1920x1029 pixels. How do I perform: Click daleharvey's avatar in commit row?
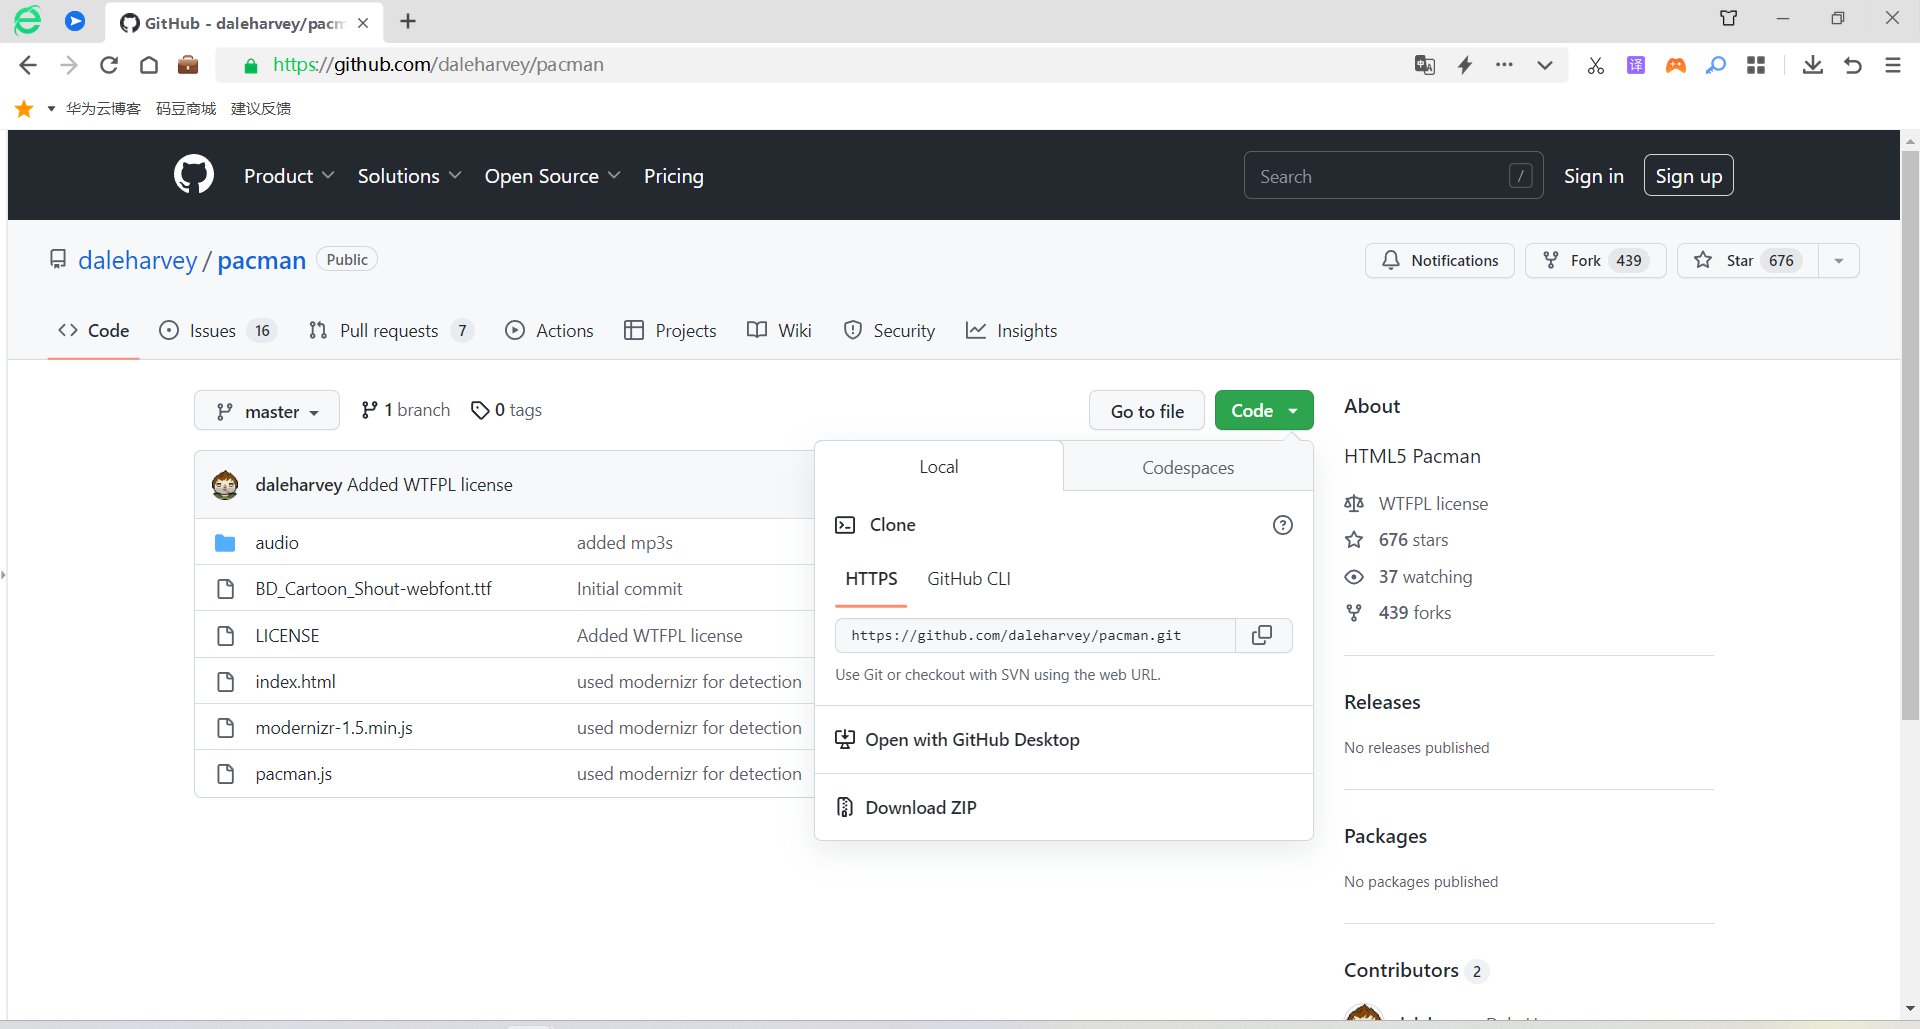pyautogui.click(x=225, y=485)
